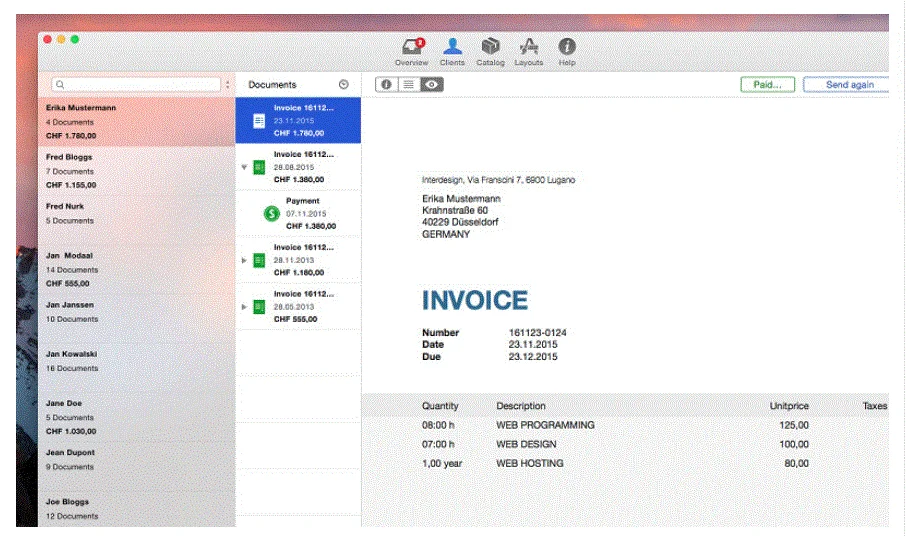906x536 pixels.
Task: Click the WEB HOSTING line item
Action: tap(529, 463)
